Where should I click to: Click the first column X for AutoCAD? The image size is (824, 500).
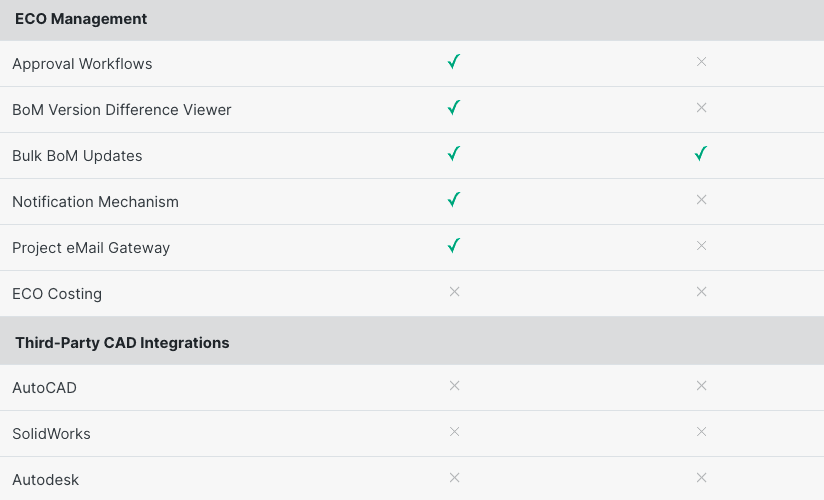tap(455, 386)
